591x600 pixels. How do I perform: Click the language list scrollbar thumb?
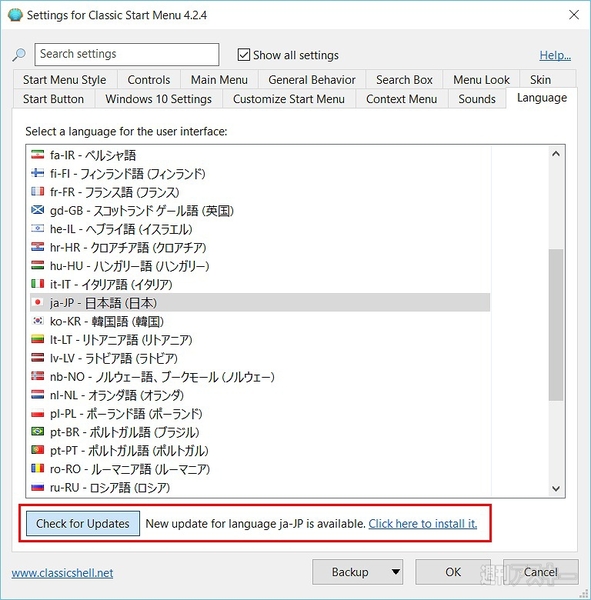click(556, 325)
